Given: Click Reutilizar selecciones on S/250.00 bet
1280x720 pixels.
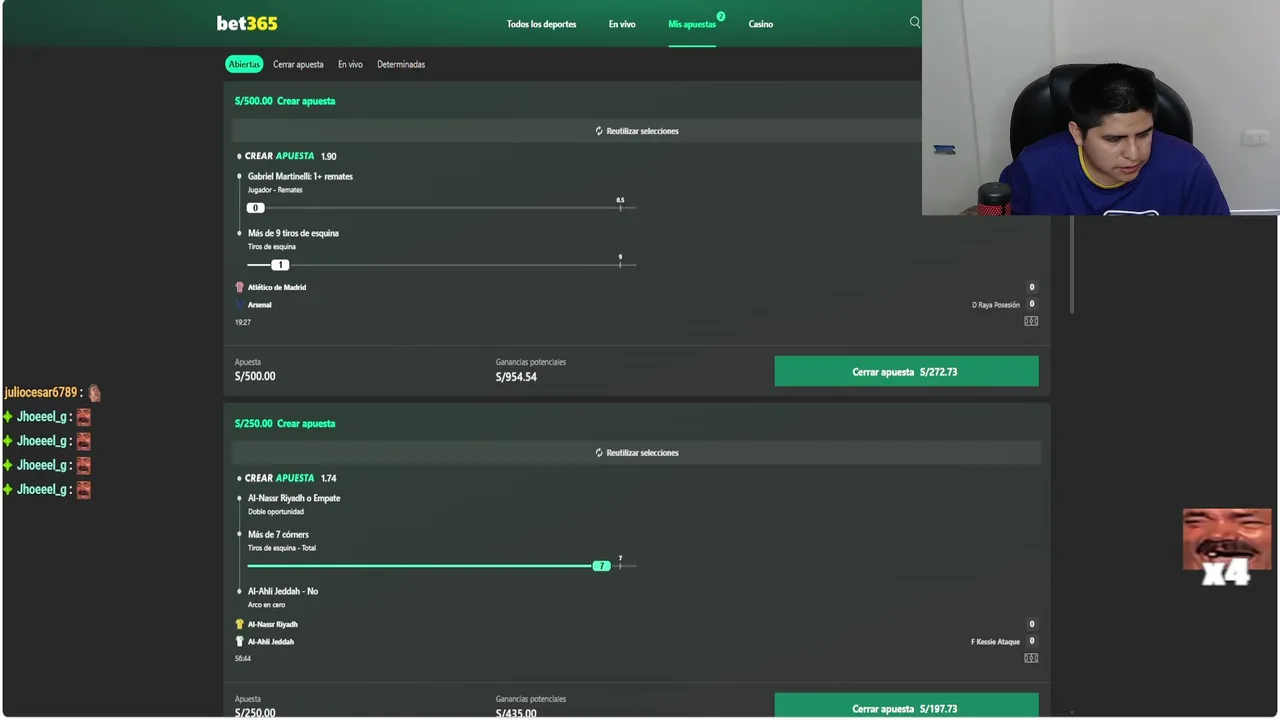Looking at the screenshot, I should 637,453.
